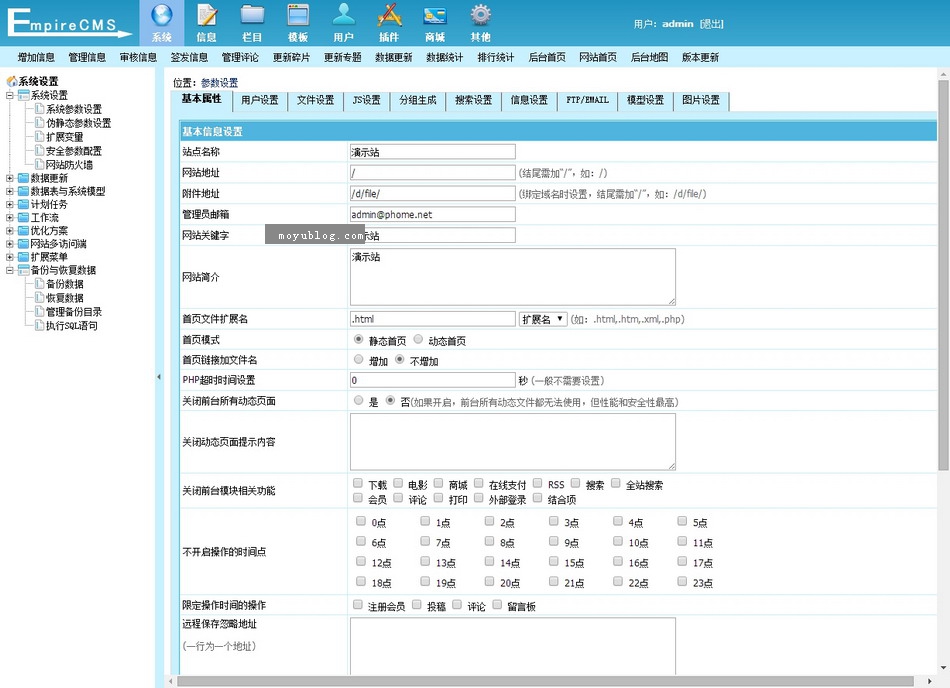Click the 参数设置 breadcrumb link
Image resolution: width=950 pixels, height=688 pixels.
[219, 83]
